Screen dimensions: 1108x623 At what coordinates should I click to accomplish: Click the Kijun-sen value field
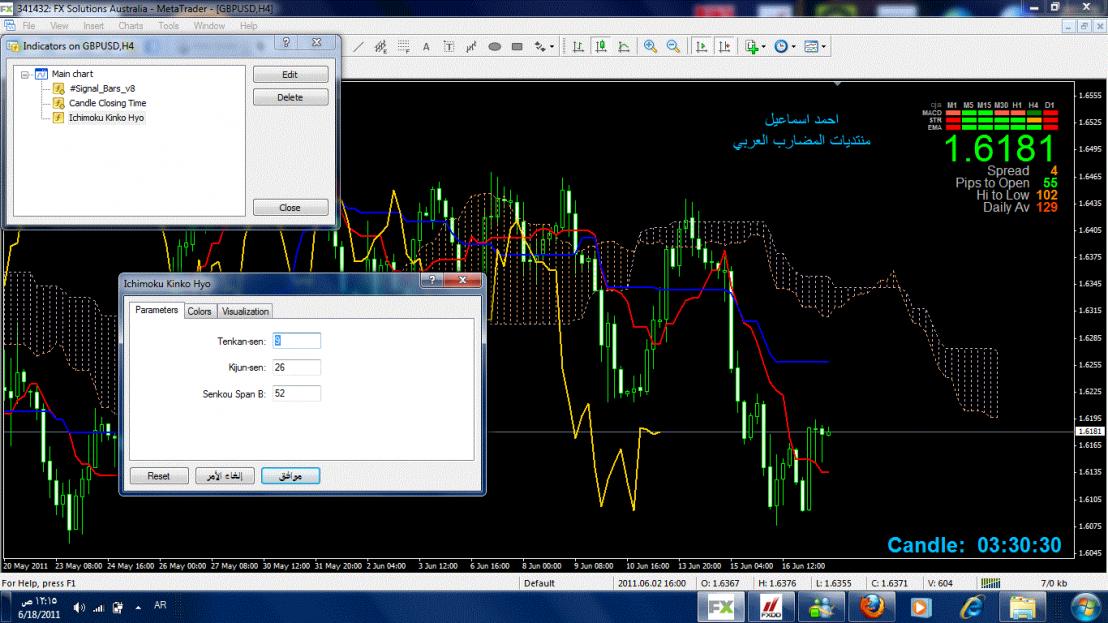pos(296,367)
